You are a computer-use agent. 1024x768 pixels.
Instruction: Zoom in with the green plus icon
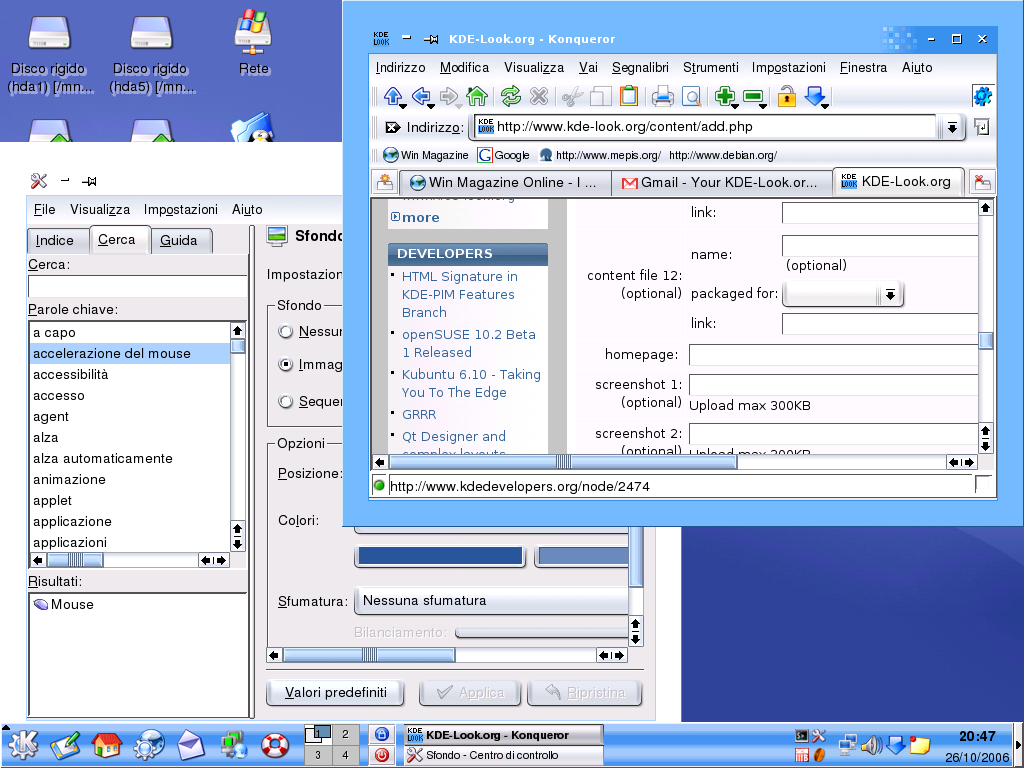click(724, 96)
